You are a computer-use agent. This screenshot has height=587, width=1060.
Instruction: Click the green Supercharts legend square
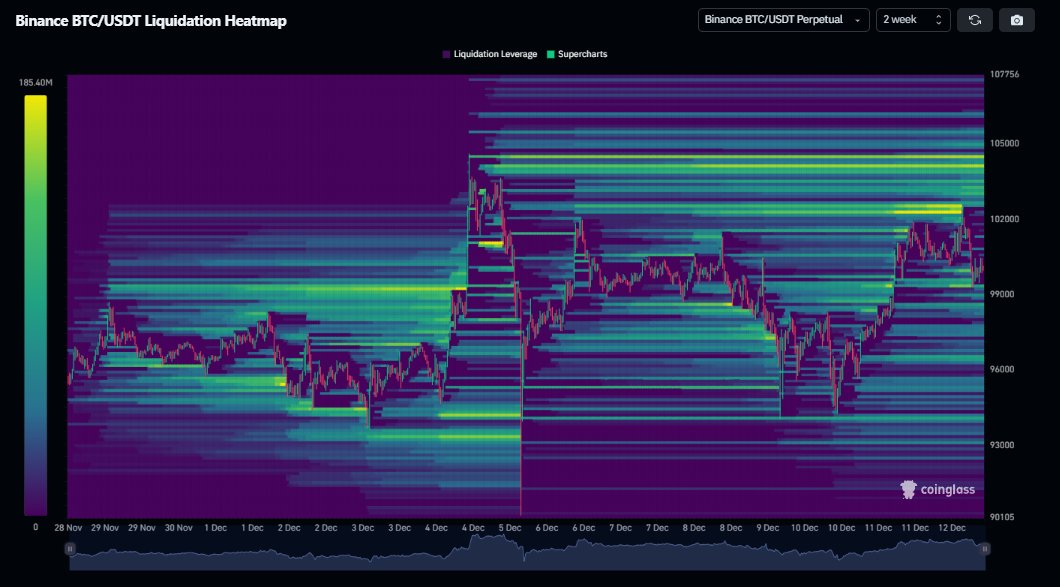(x=551, y=54)
